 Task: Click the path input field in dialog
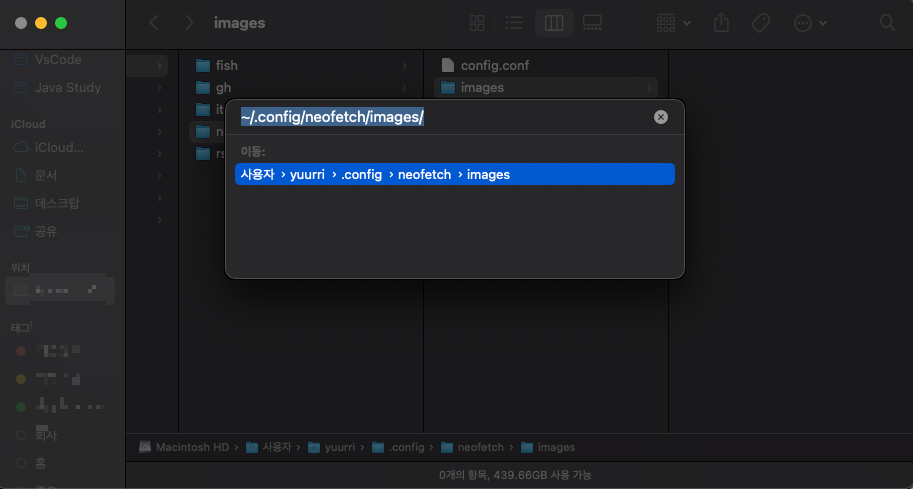pyautogui.click(x=444, y=117)
